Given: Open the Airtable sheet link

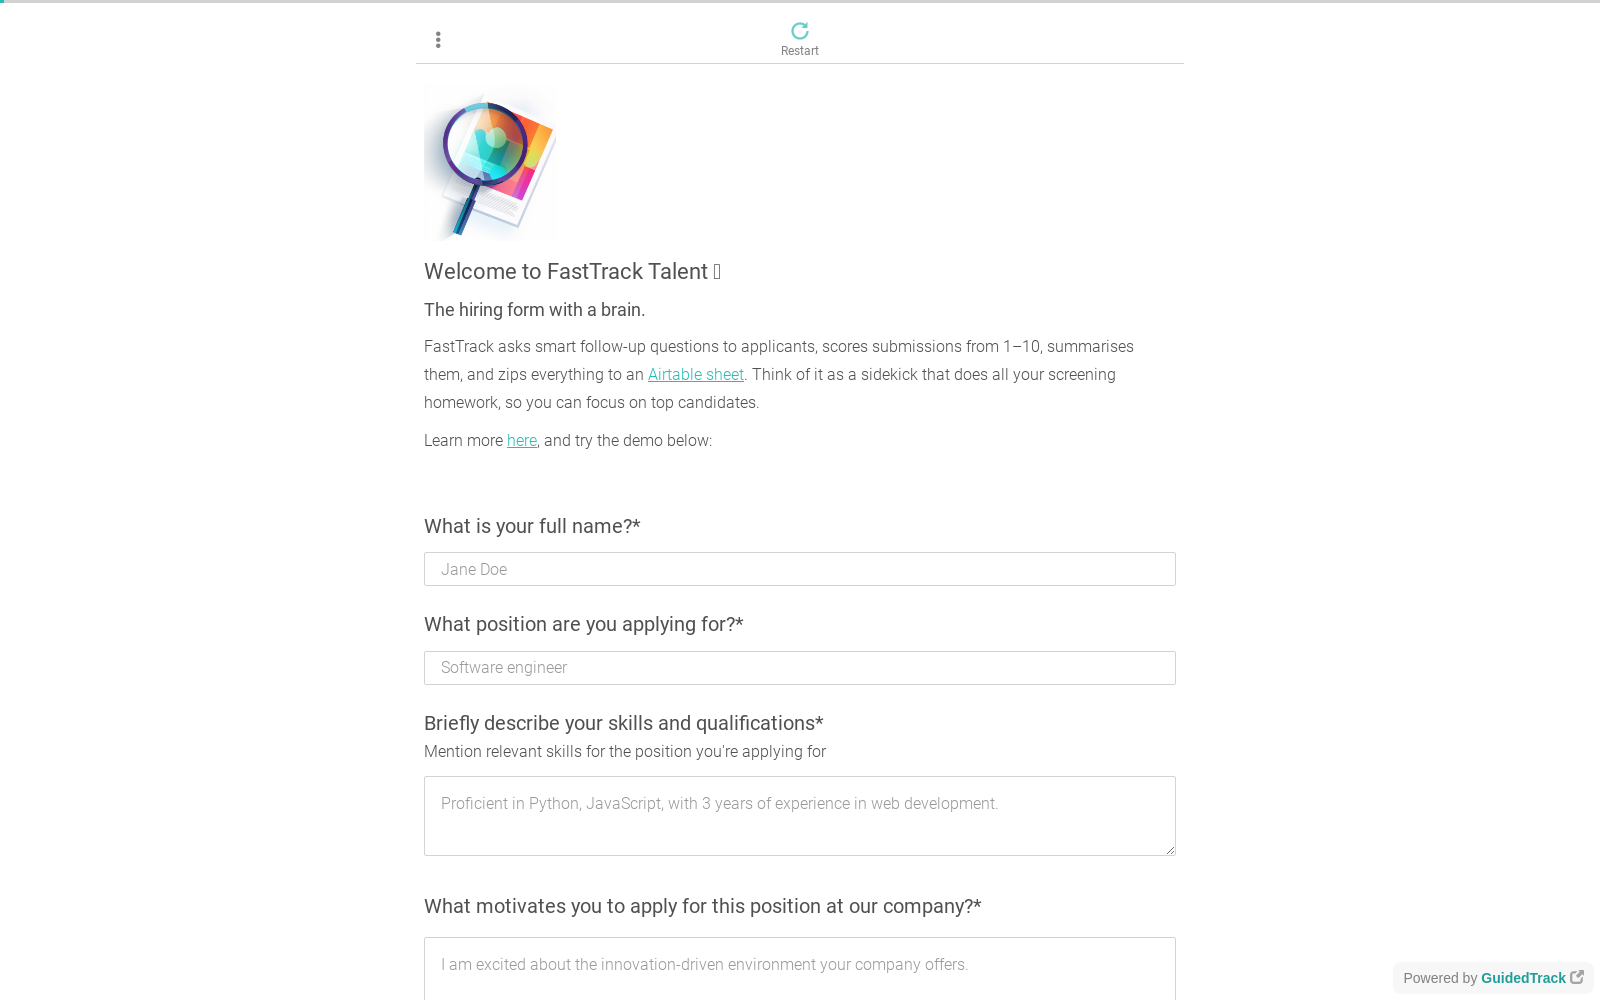Looking at the screenshot, I should [x=696, y=374].
